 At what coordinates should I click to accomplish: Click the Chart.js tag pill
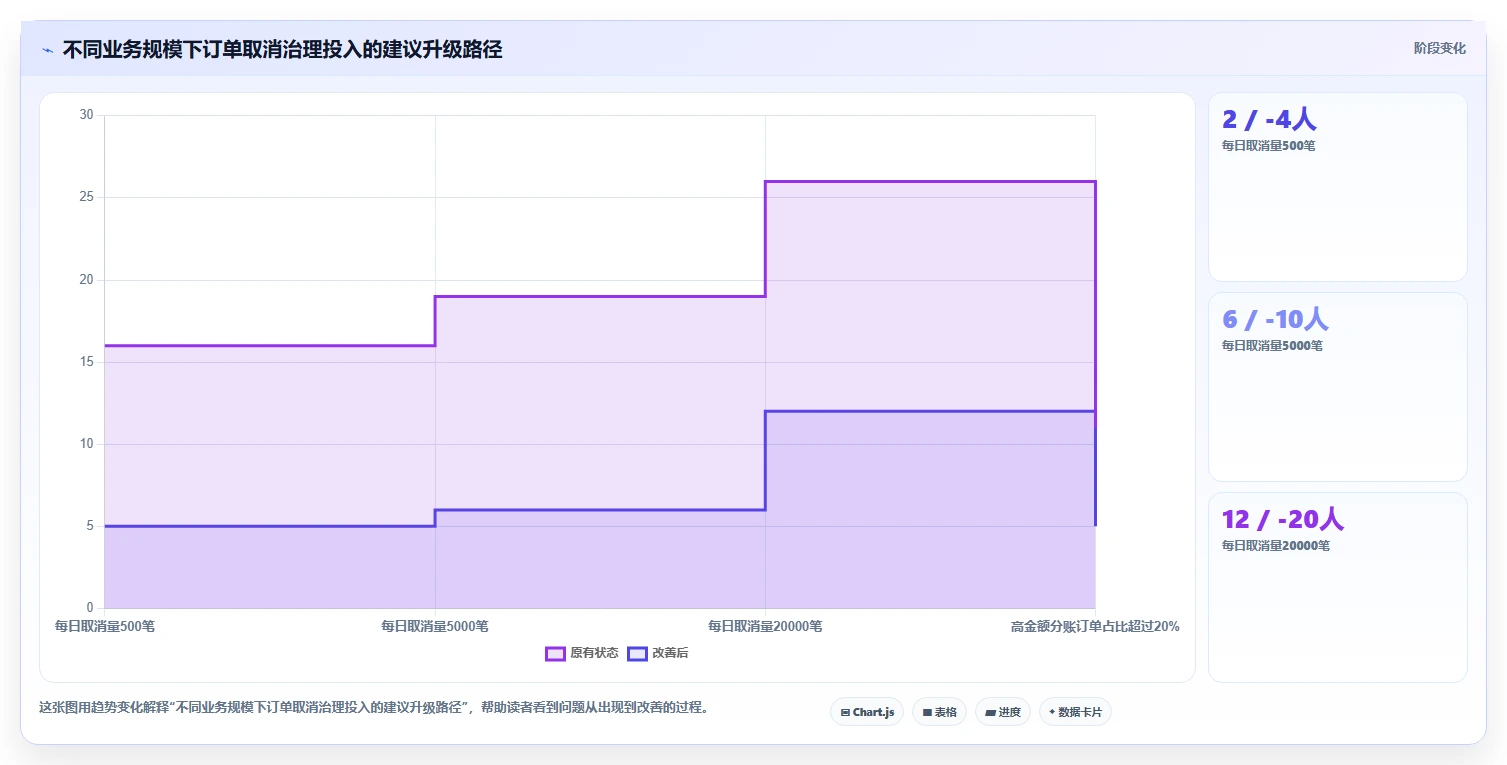pyautogui.click(x=867, y=712)
